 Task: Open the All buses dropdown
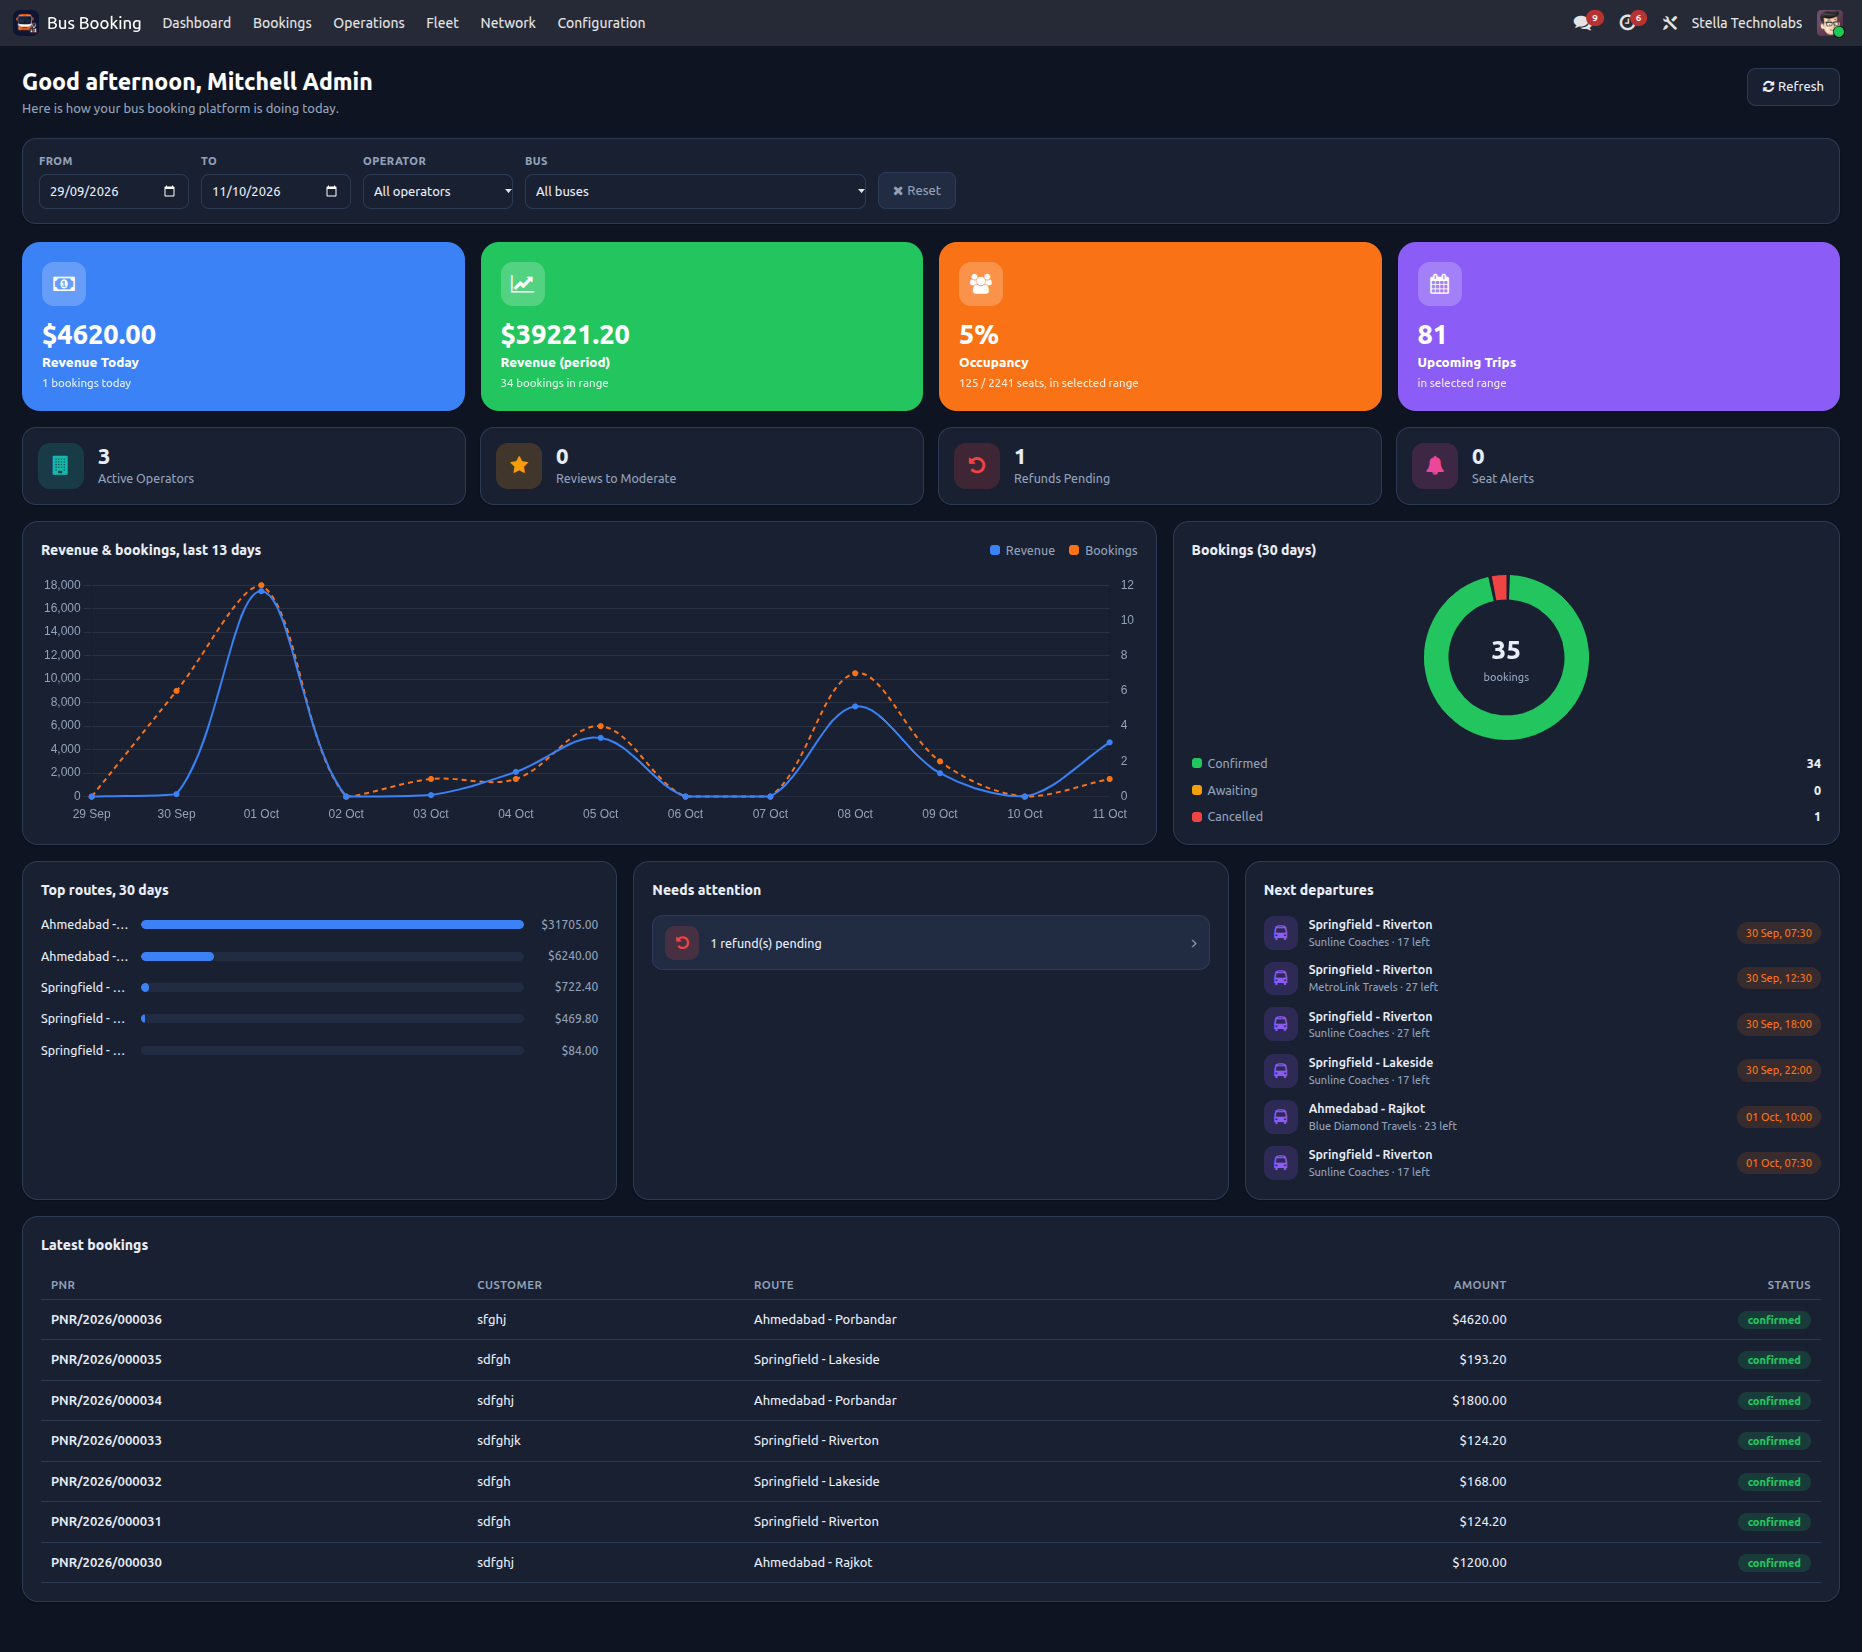(695, 191)
